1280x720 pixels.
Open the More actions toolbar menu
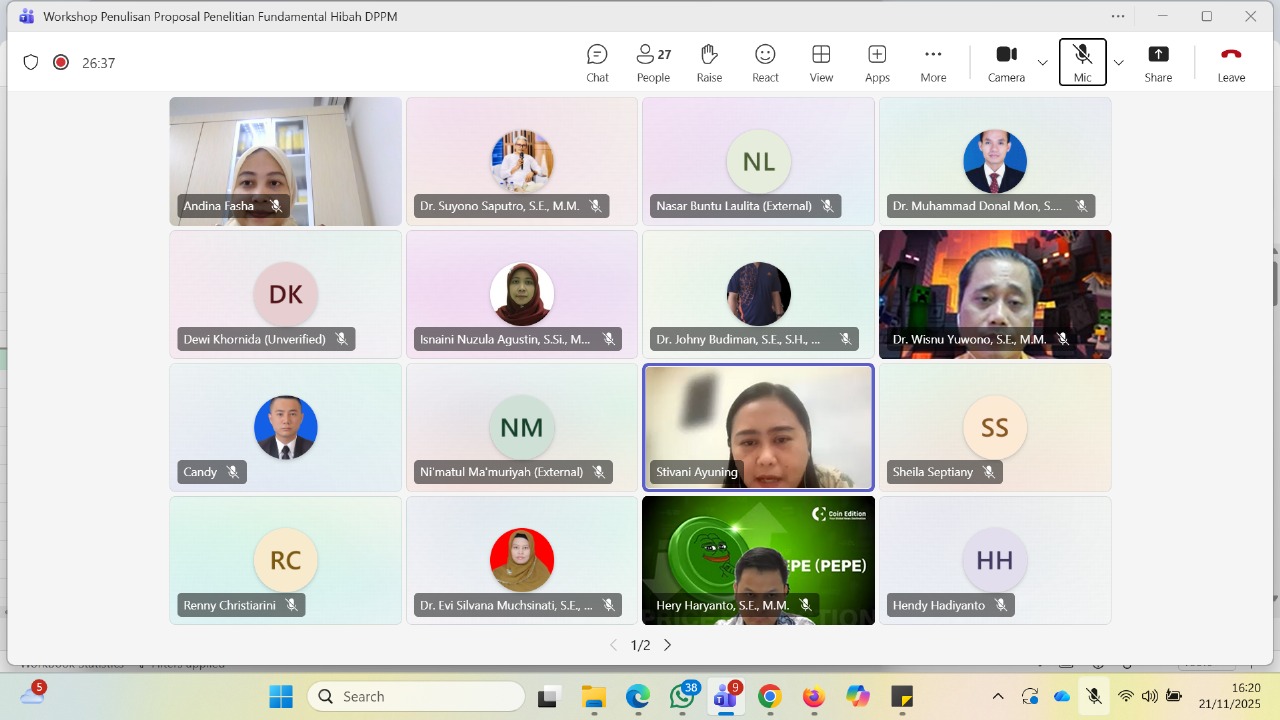point(933,62)
